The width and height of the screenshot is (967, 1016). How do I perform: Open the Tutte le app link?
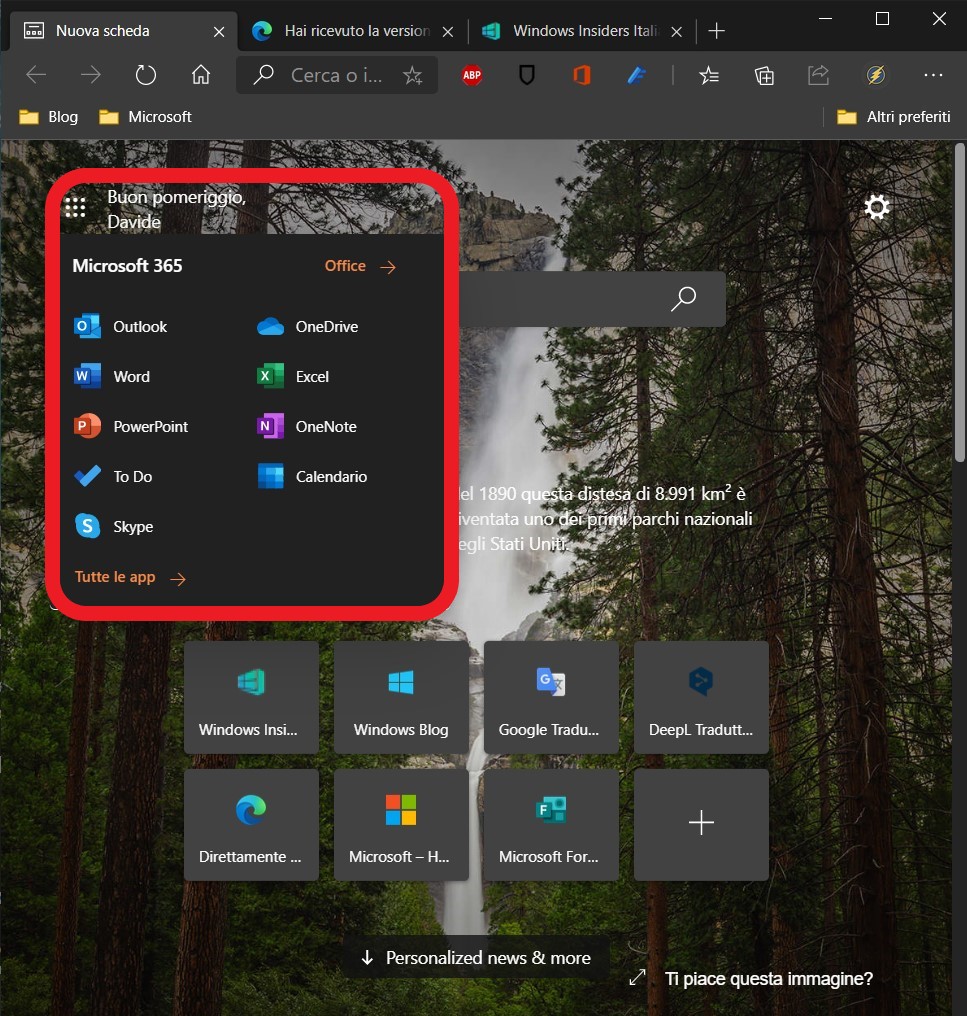pyautogui.click(x=130, y=577)
